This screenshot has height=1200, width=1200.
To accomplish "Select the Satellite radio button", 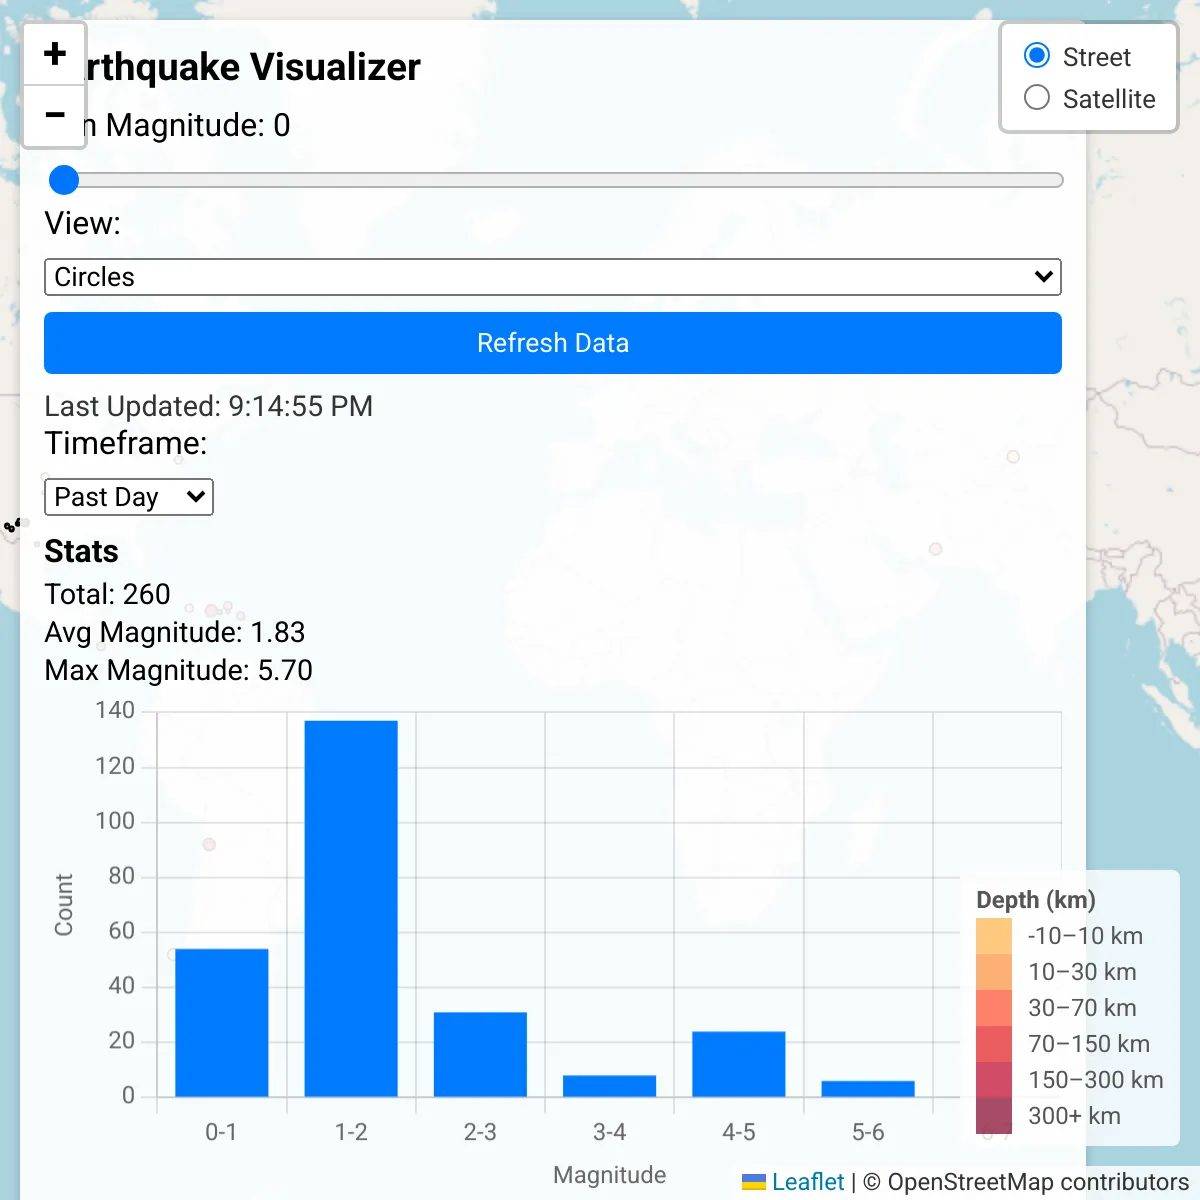I will [1037, 98].
